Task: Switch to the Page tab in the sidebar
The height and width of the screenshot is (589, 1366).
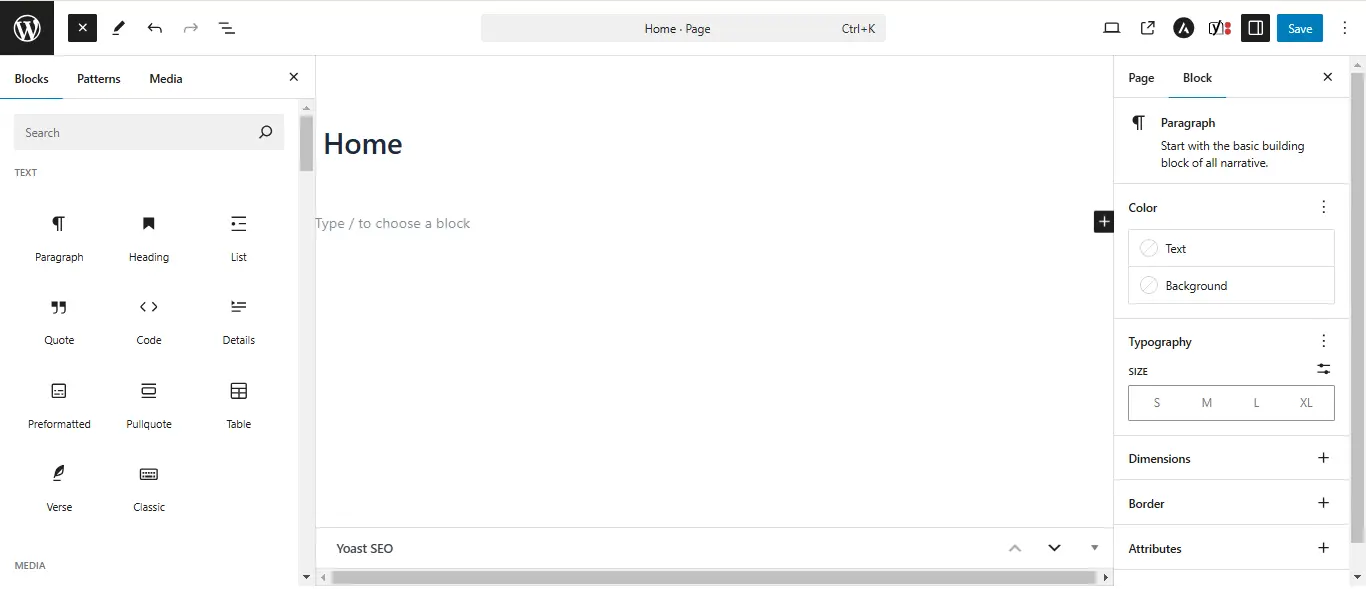Action: pos(1141,77)
